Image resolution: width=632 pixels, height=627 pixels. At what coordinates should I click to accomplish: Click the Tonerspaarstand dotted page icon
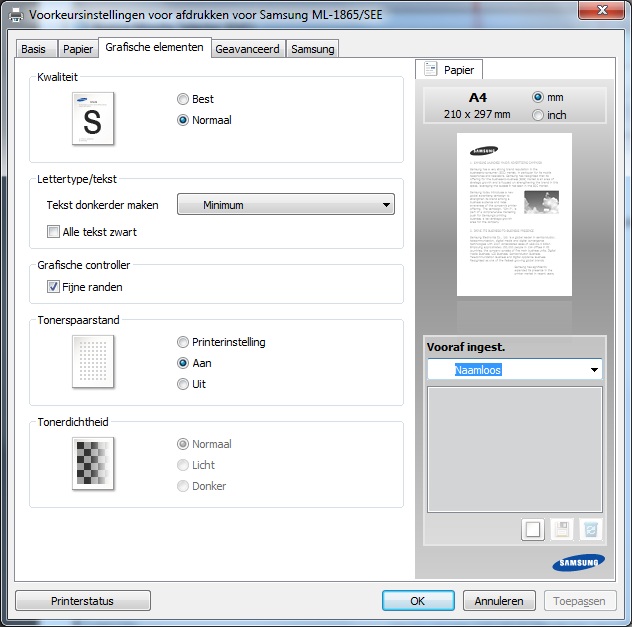click(93, 362)
